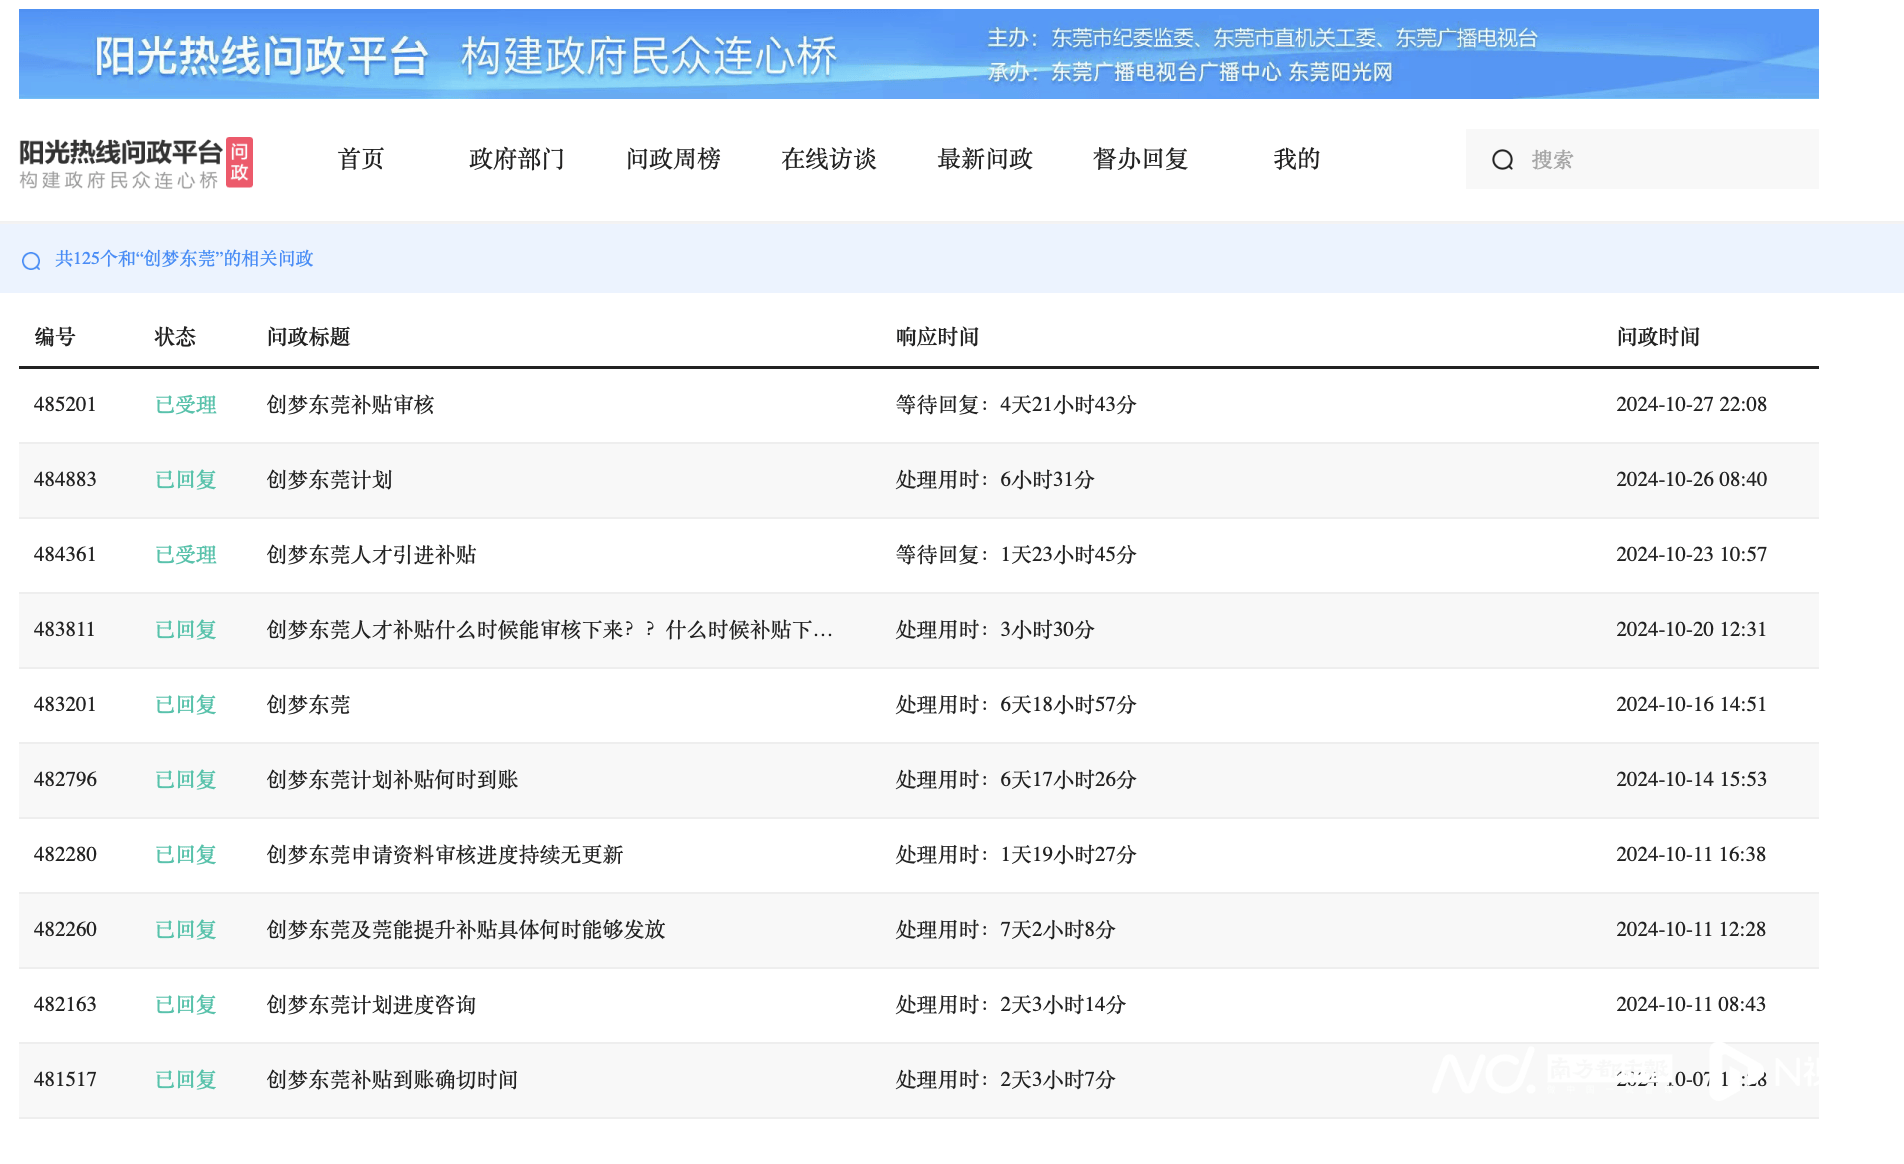The height and width of the screenshot is (1164, 1904).
Task: Open the 创梦东莞补贴审核 complaint entry
Action: pyautogui.click(x=349, y=404)
